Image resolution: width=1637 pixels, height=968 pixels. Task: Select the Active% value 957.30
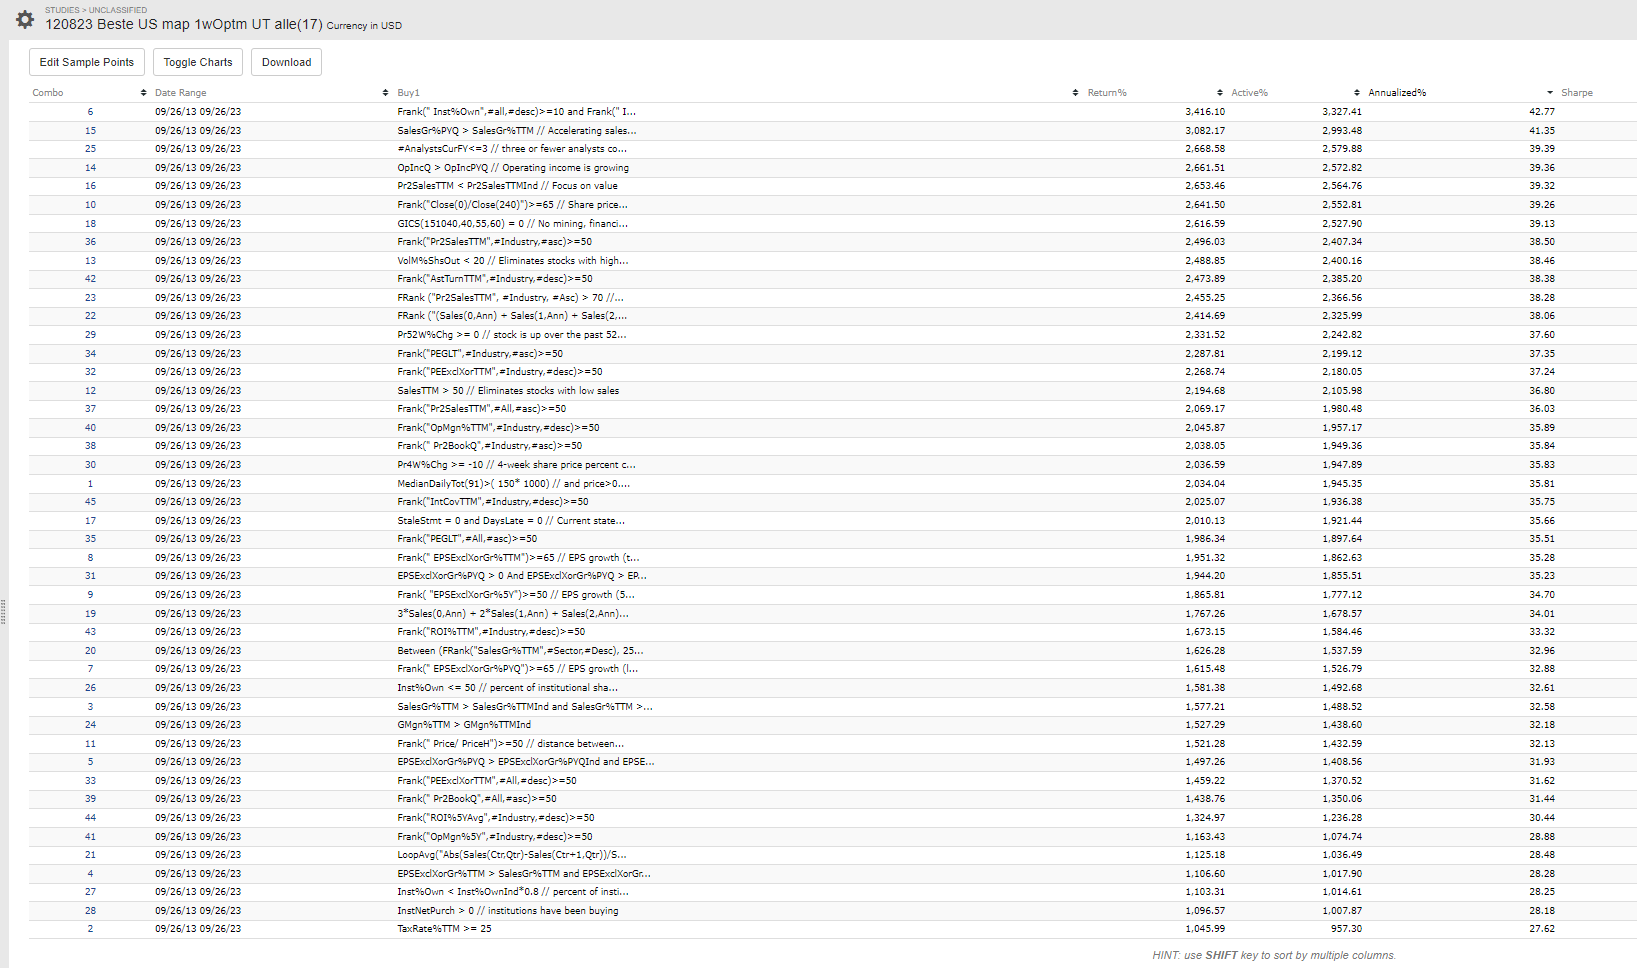1346,929
